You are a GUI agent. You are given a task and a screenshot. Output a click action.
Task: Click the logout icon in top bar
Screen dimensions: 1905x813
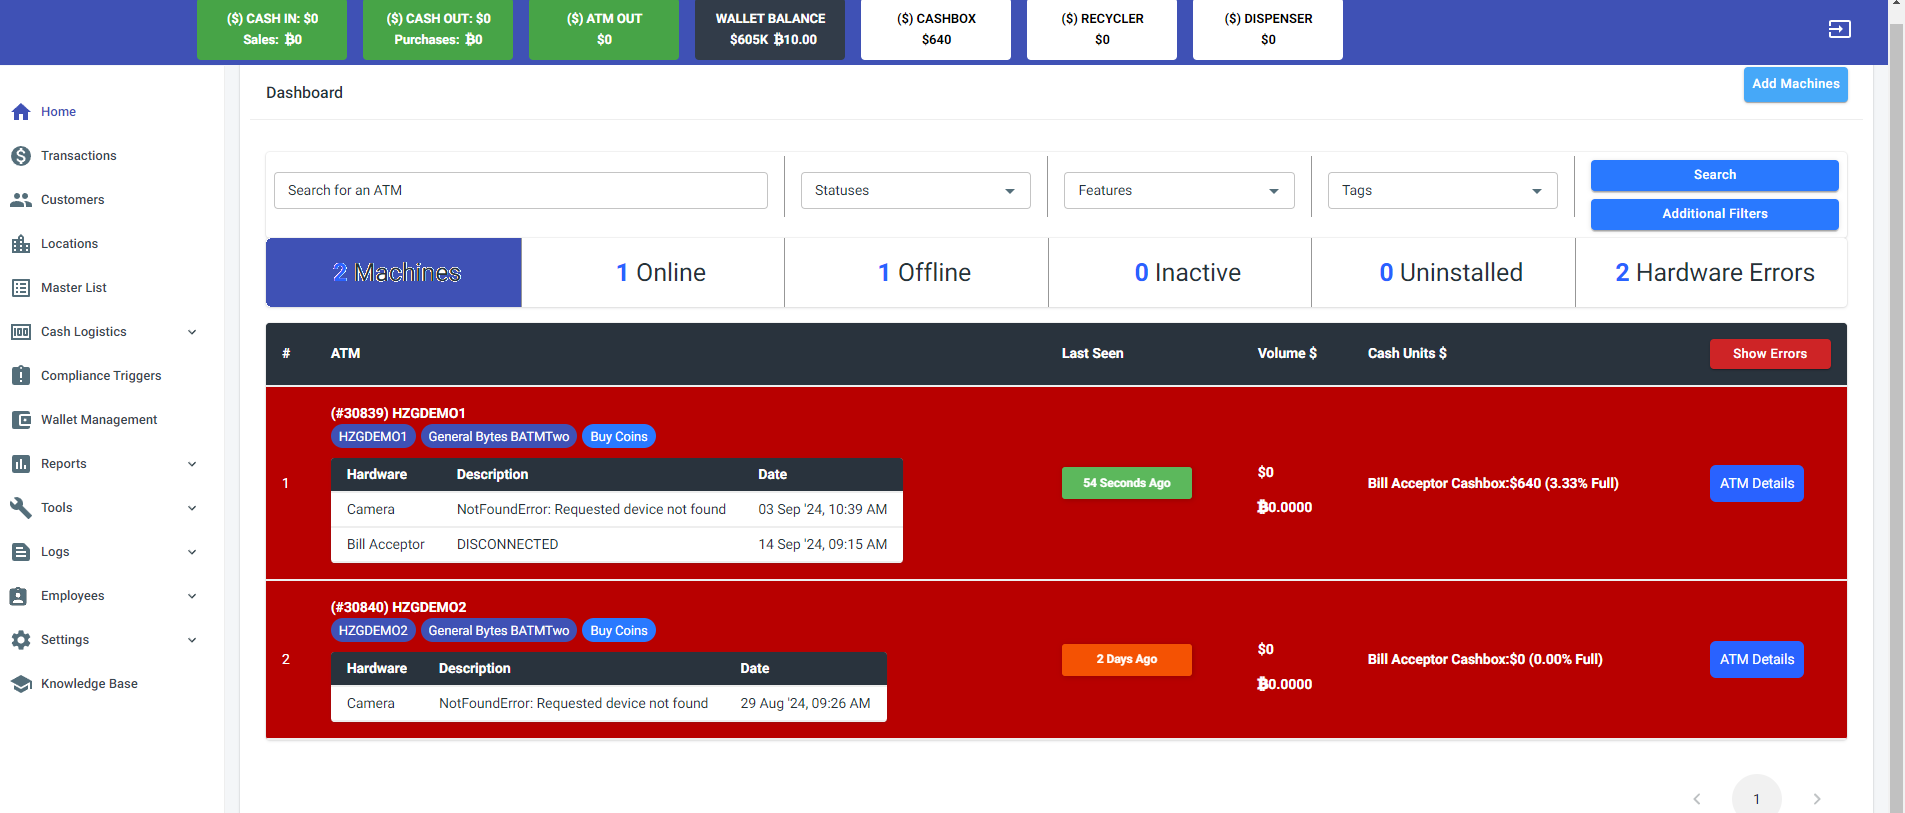click(x=1839, y=29)
